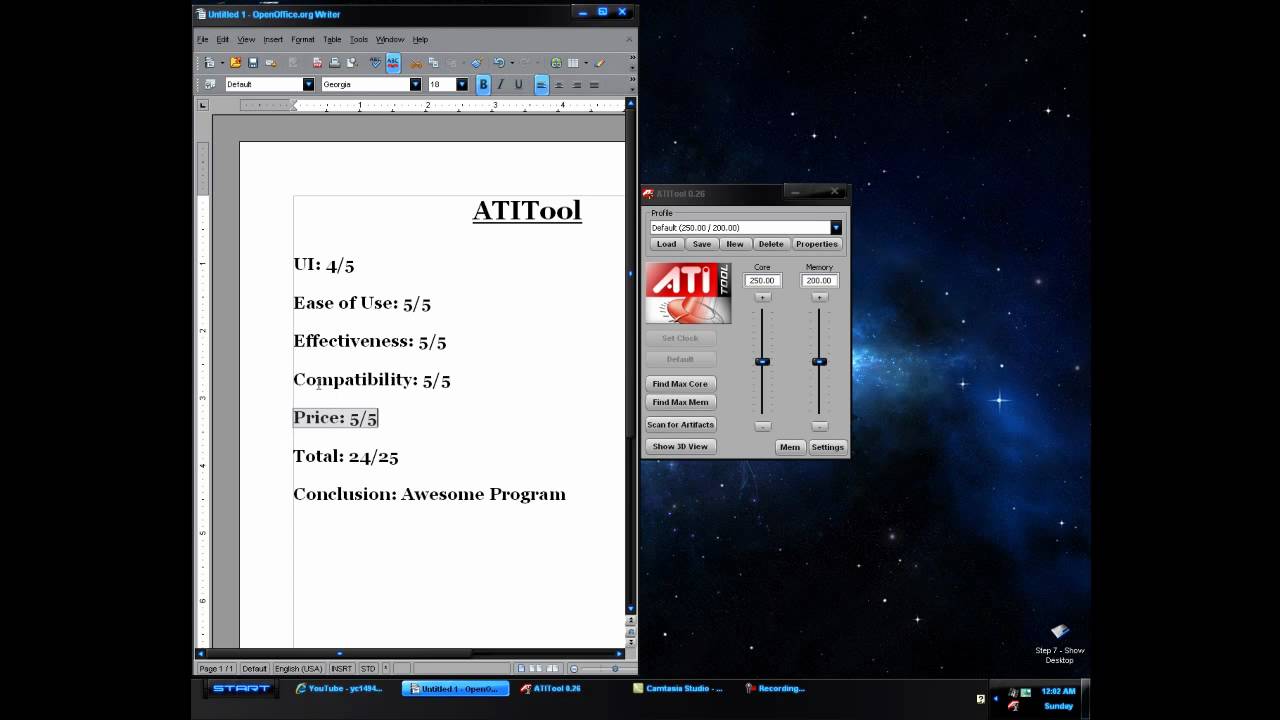The height and width of the screenshot is (720, 1280).
Task: Click the New document icon in Writer
Action: 209,62
